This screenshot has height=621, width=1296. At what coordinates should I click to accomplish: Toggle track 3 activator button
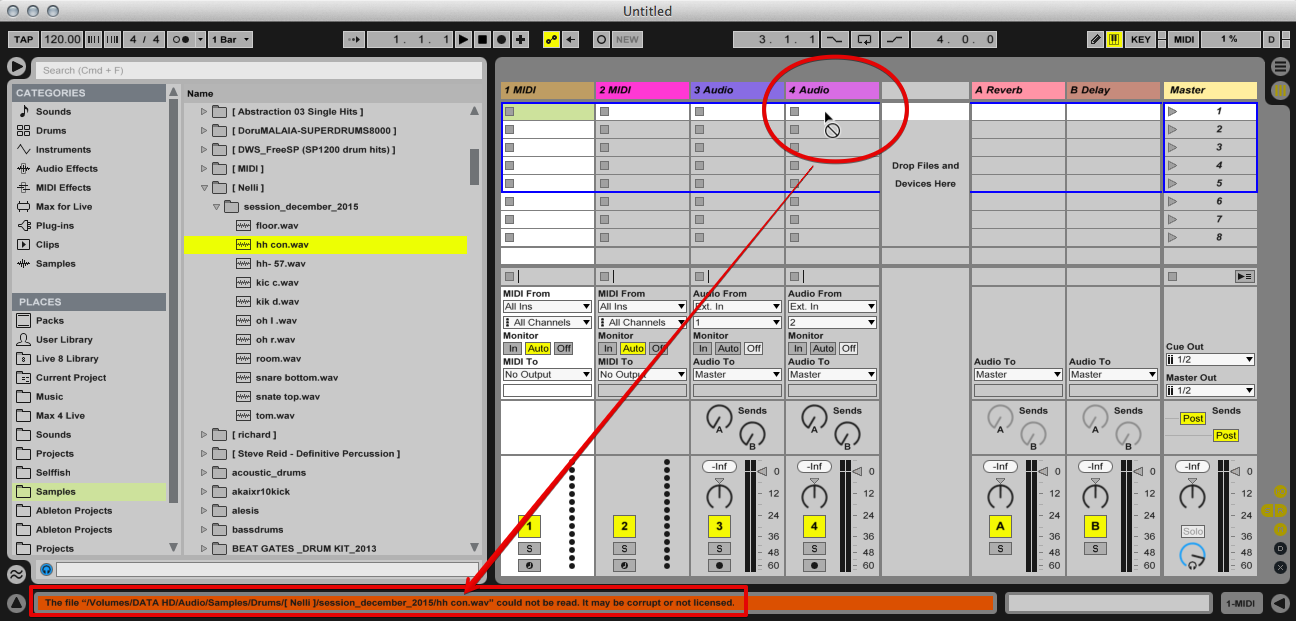(719, 526)
